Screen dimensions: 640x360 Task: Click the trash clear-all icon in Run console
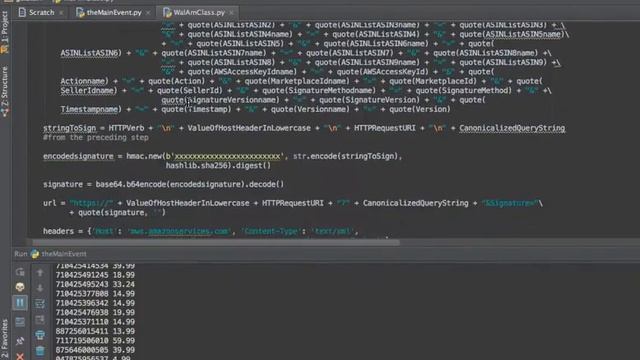coord(40,350)
